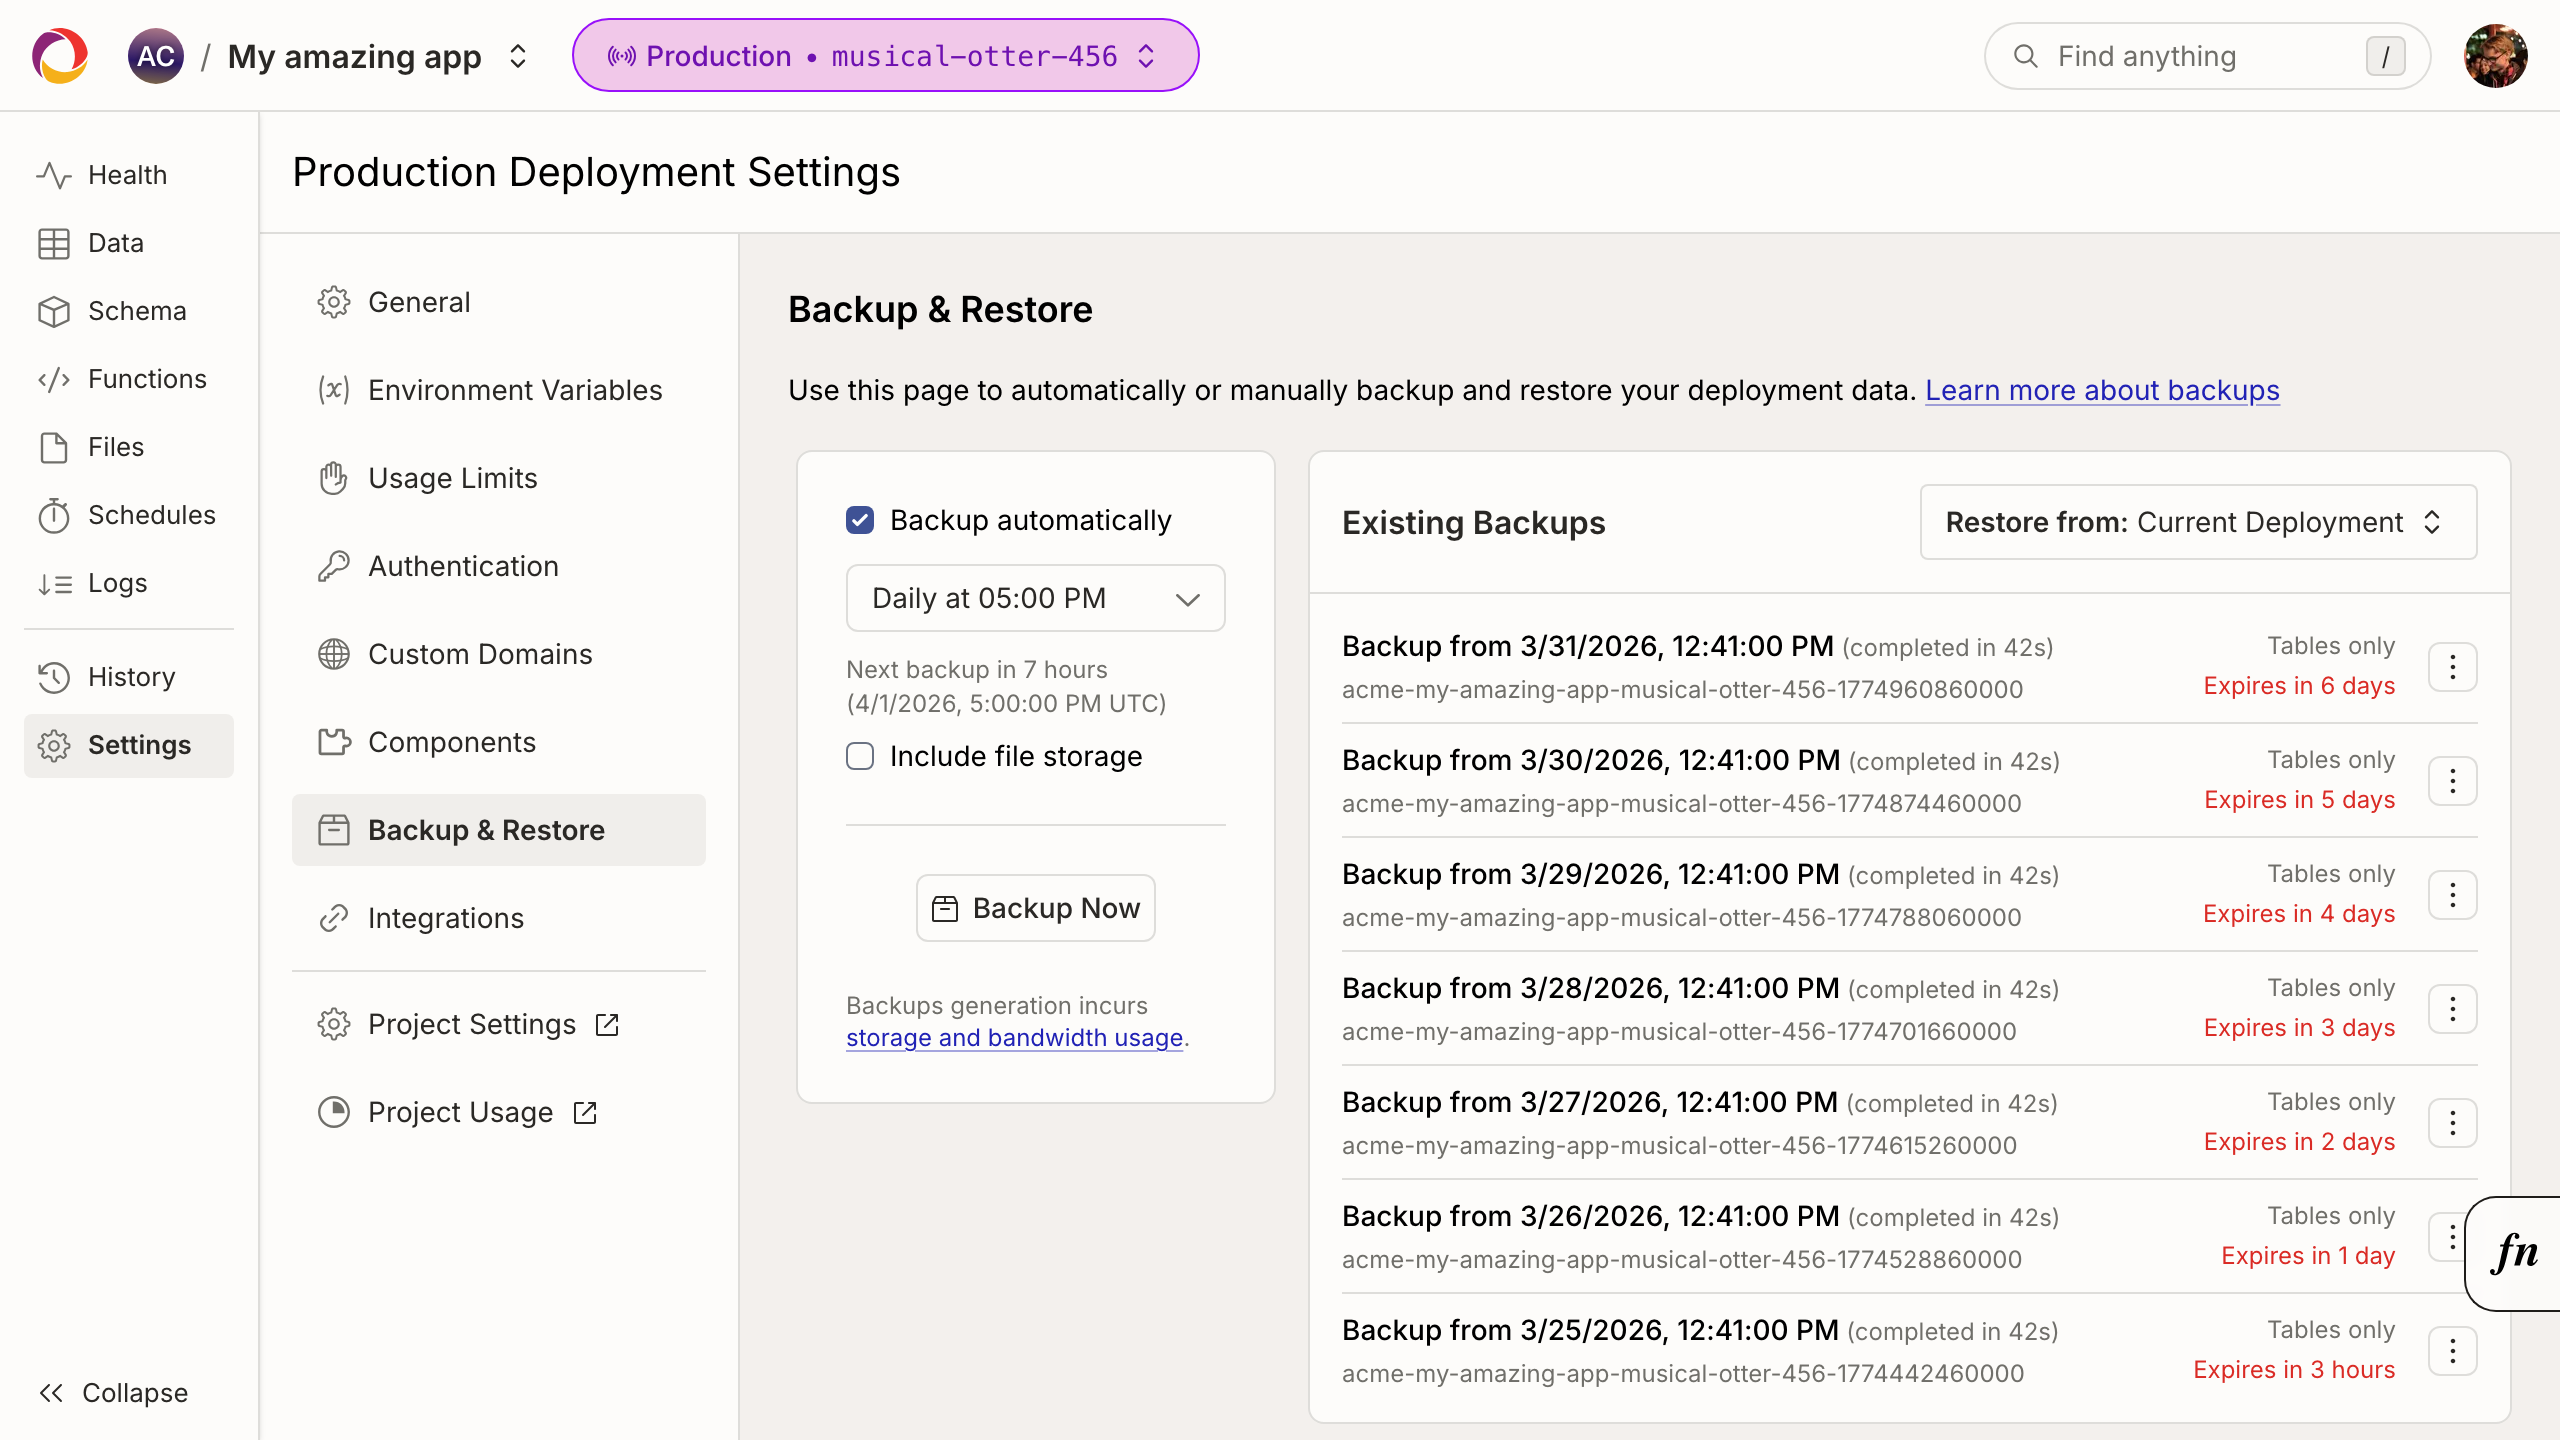Click backup name ending 1774960860000
2560x1440 pixels.
coord(1682,690)
